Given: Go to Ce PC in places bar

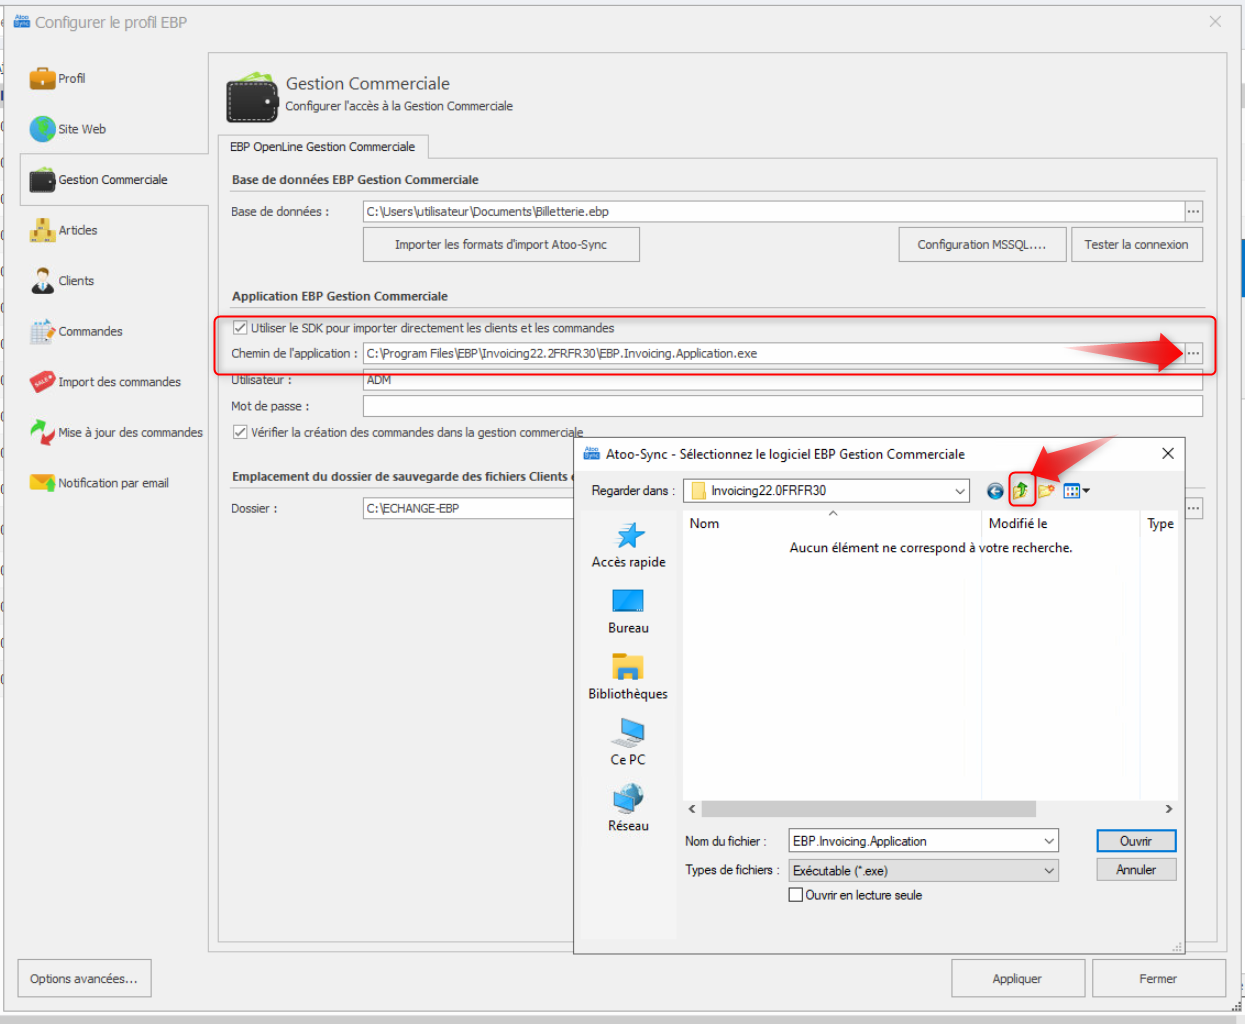Looking at the screenshot, I should click(628, 743).
